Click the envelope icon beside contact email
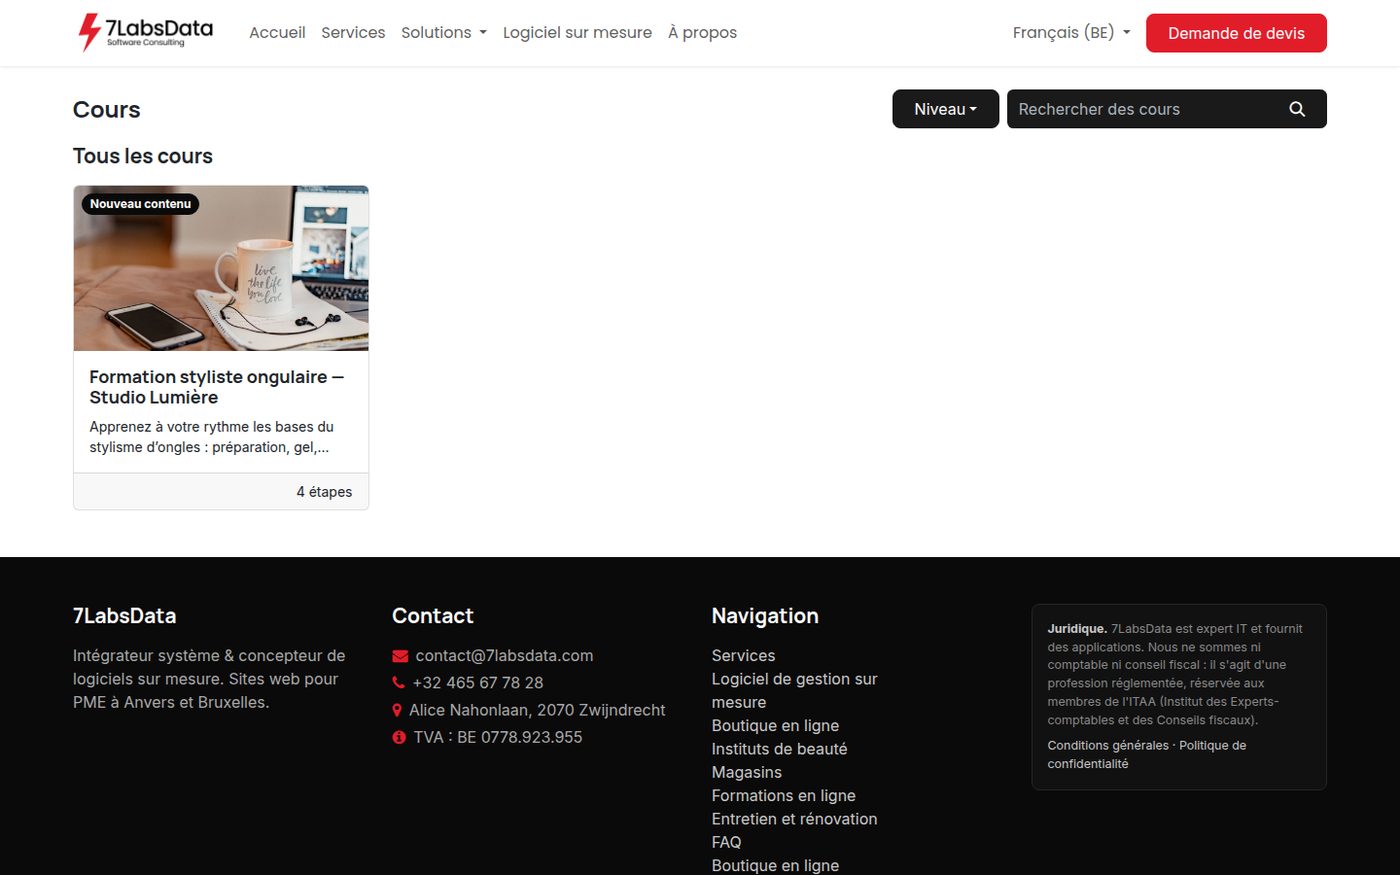 pyautogui.click(x=400, y=656)
